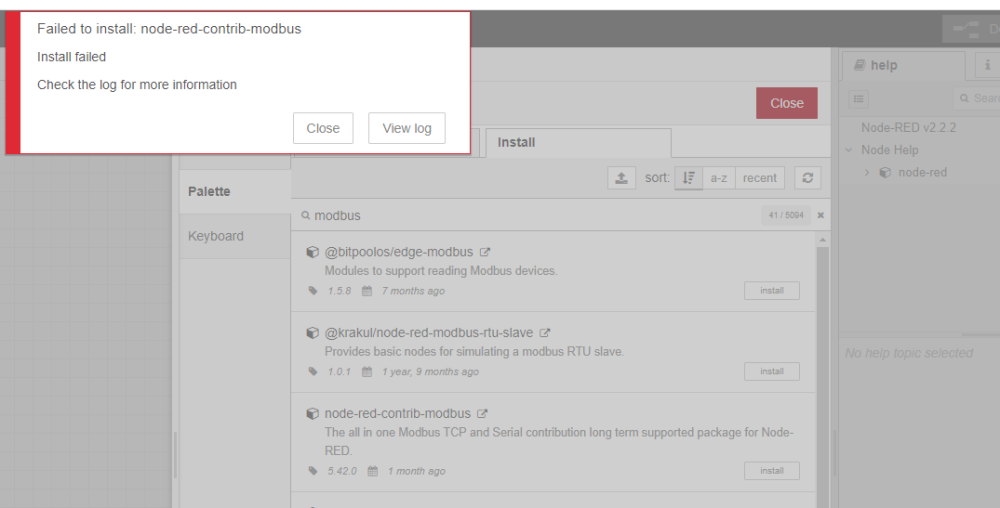Click 'No help topic selected' text
Image resolution: width=1000 pixels, height=508 pixels.
point(909,353)
